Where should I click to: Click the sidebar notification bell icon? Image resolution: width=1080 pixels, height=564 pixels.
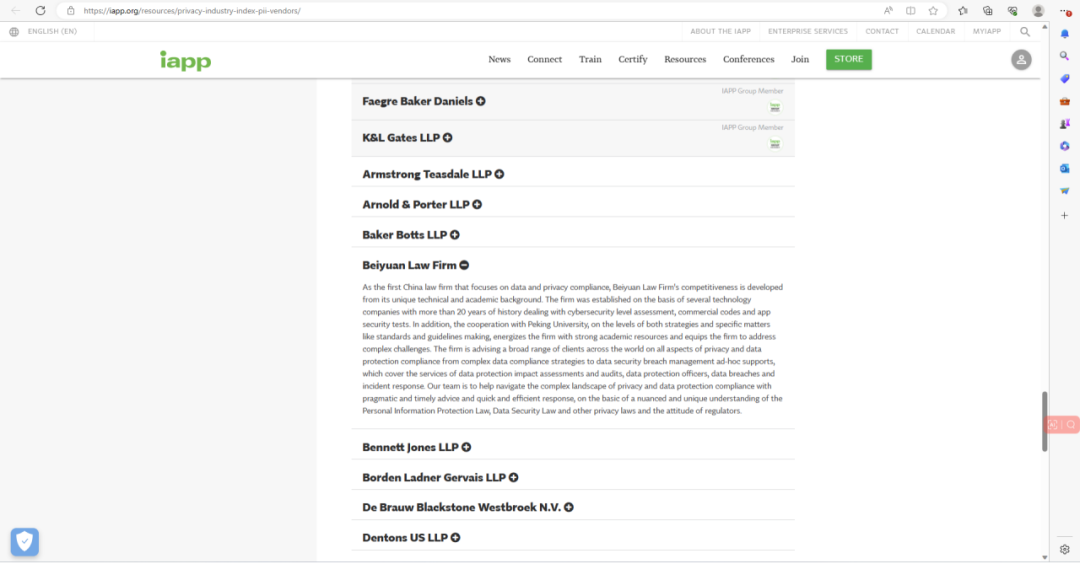coord(1065,34)
